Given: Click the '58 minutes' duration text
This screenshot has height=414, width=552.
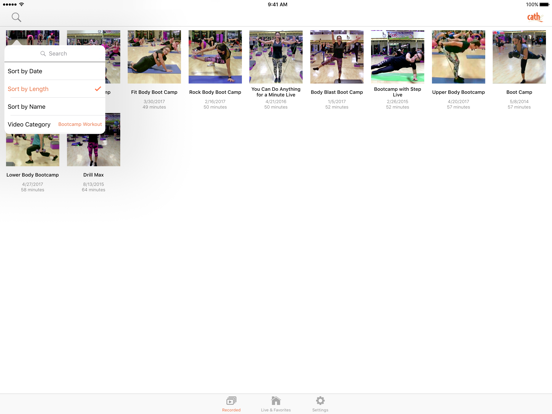Looking at the screenshot, I should coord(32,190).
